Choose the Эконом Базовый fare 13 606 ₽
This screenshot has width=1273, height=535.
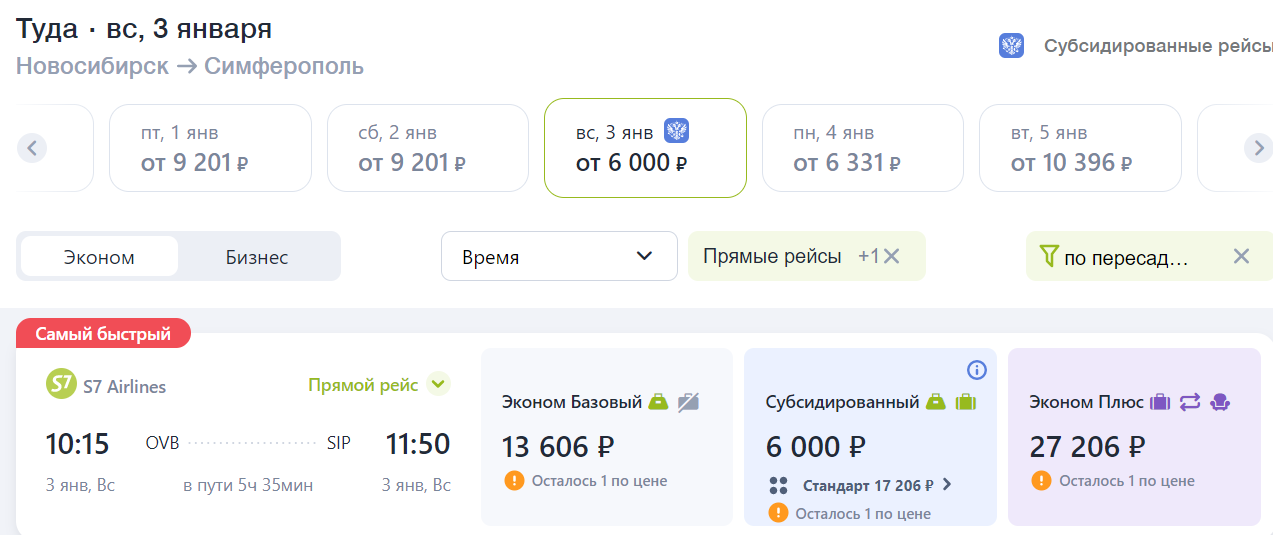pyautogui.click(x=607, y=436)
